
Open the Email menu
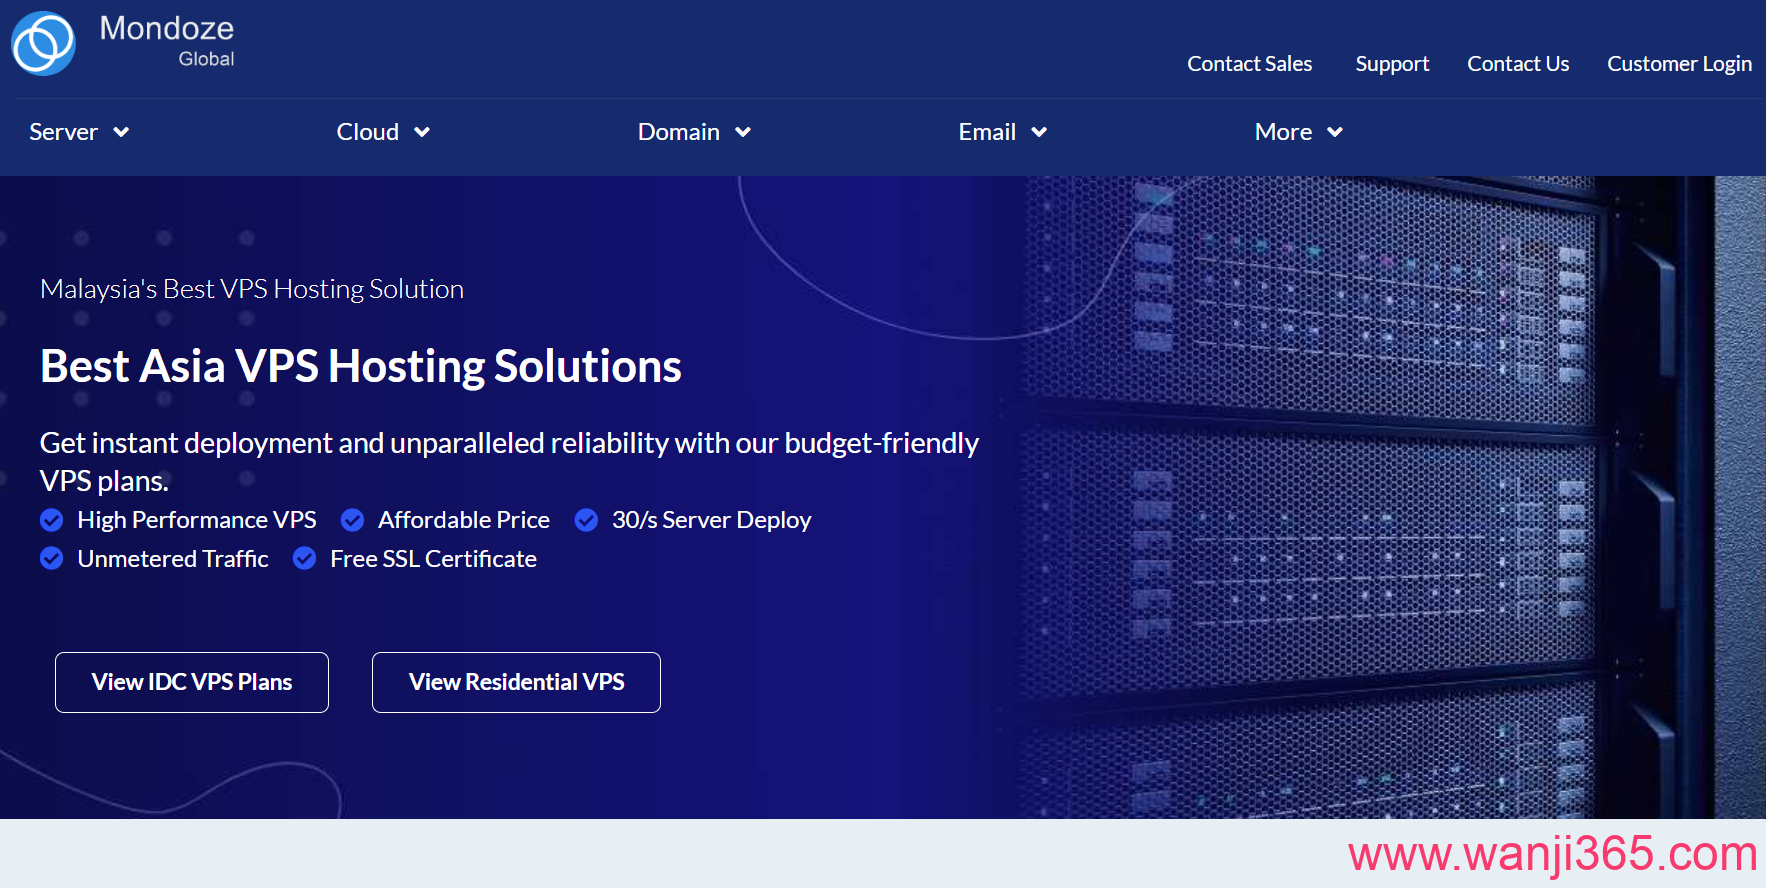click(x=1002, y=132)
